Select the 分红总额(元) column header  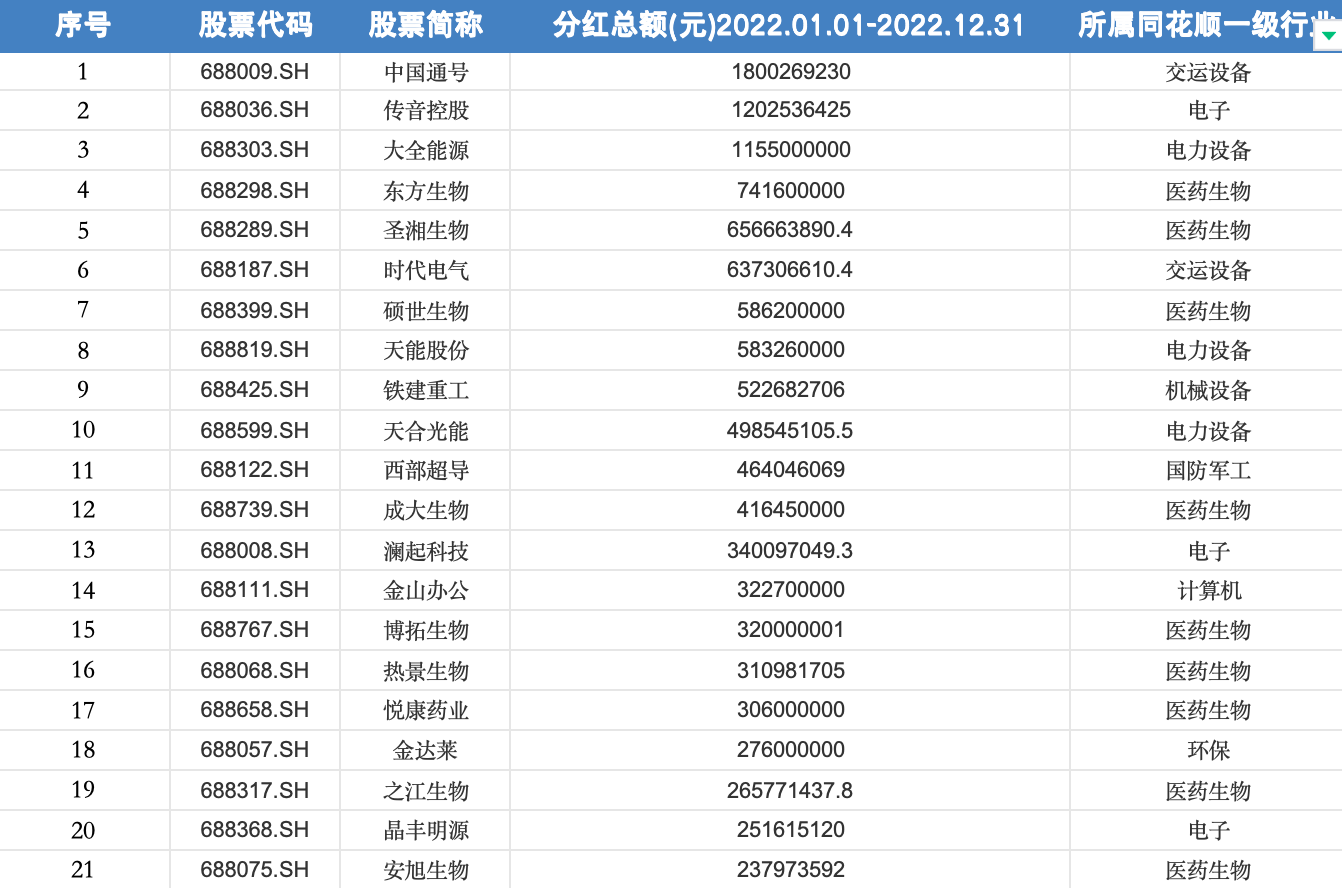click(790, 26)
